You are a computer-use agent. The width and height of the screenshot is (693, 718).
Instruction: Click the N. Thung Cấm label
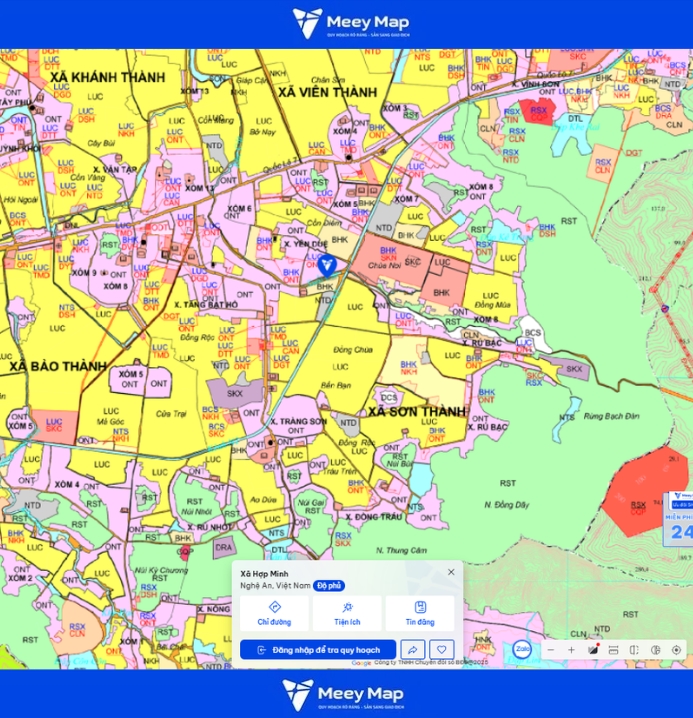pyautogui.click(x=401, y=550)
